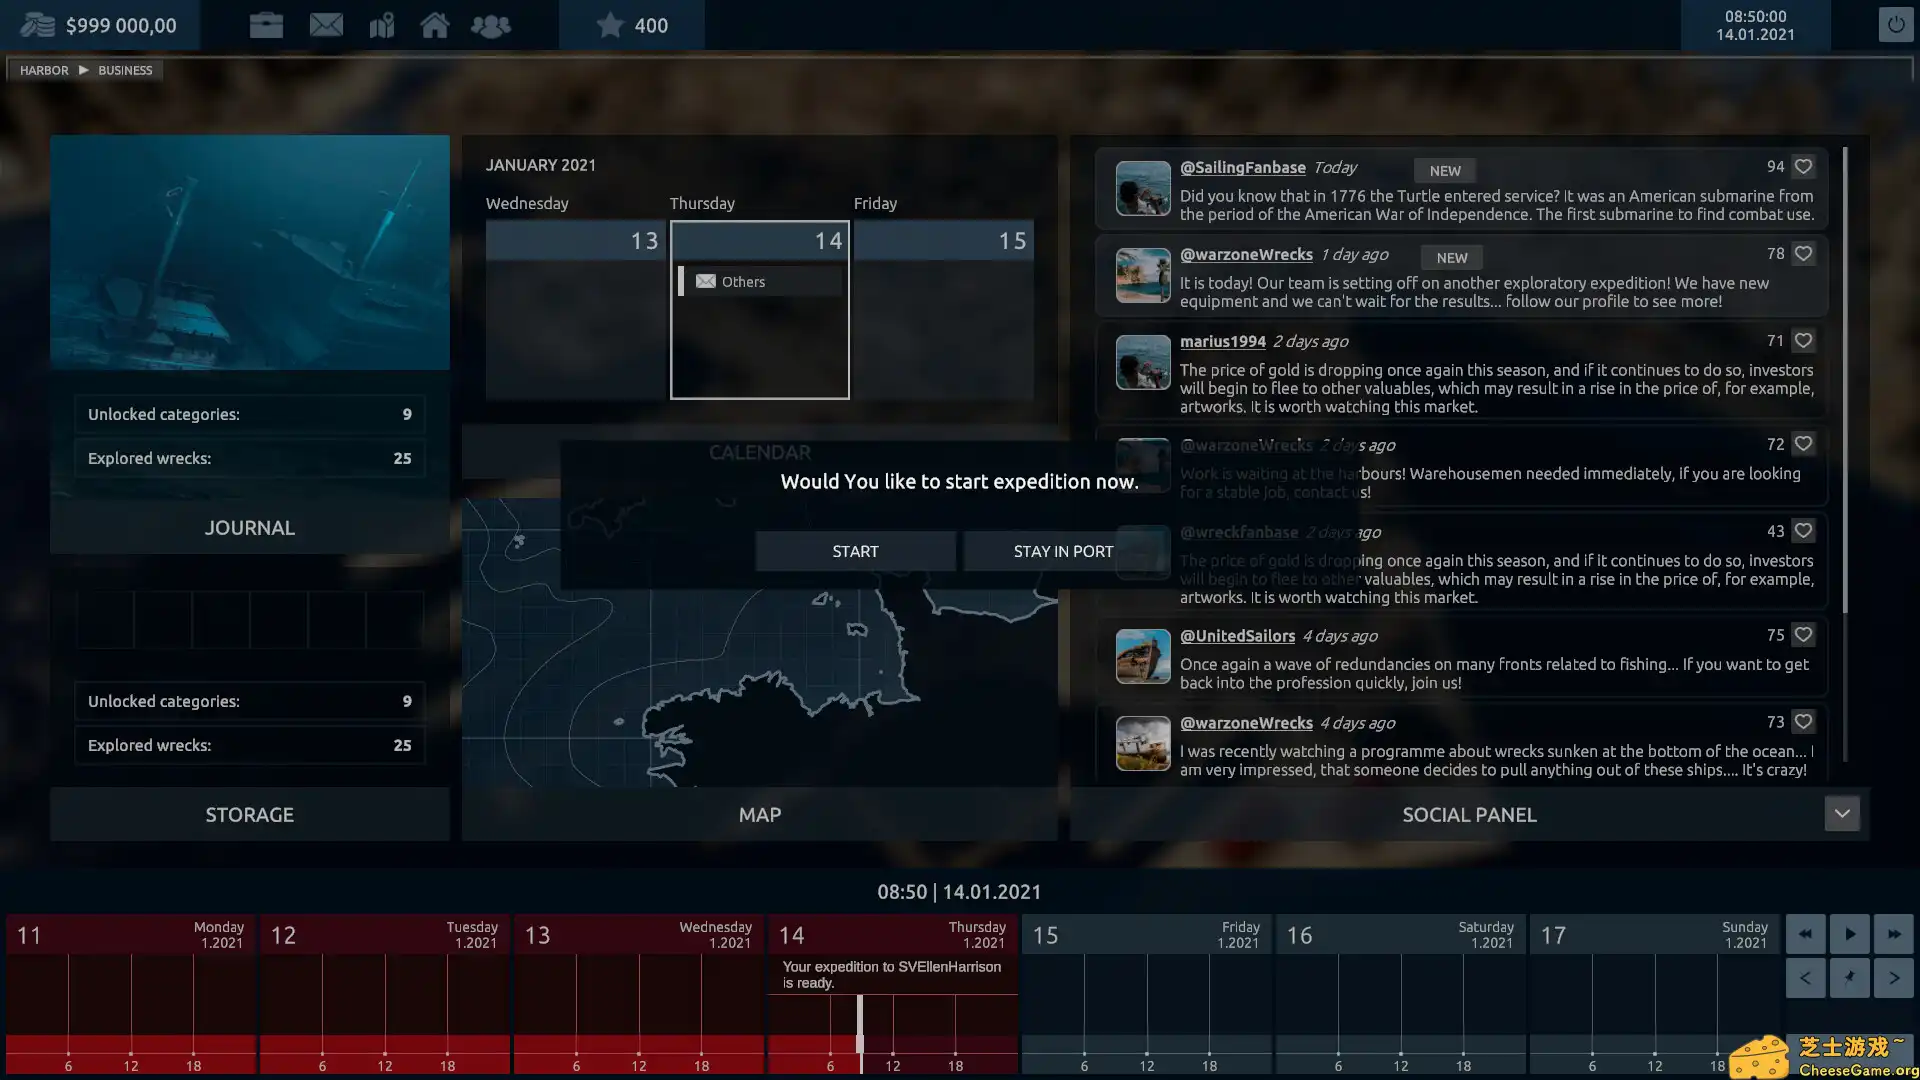
Task: Open the crew people icon
Action: click(490, 25)
